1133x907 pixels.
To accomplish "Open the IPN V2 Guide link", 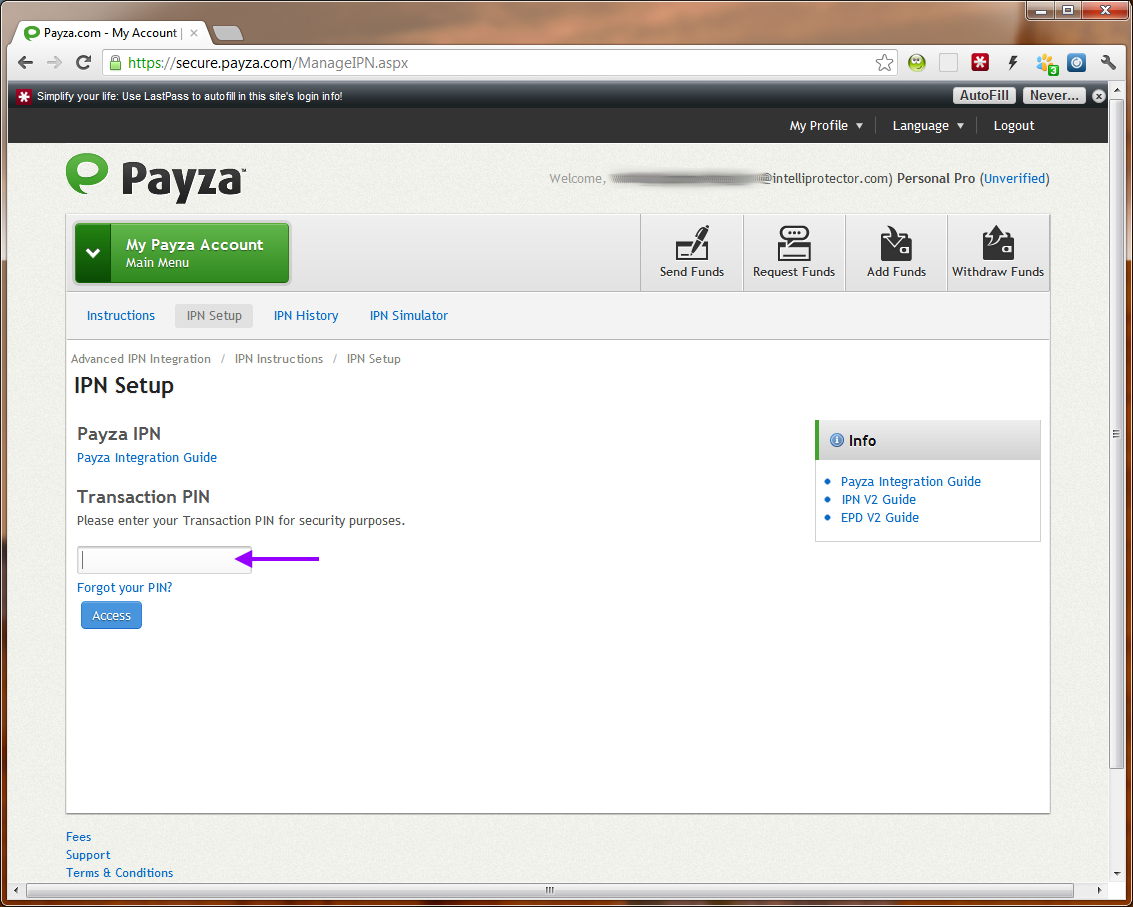I will 878,500.
